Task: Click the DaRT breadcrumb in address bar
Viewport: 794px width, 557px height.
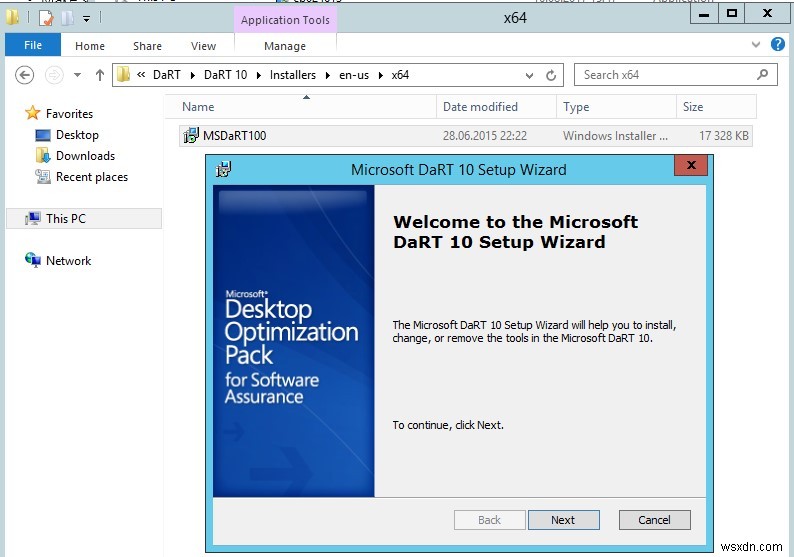Action: [167, 75]
